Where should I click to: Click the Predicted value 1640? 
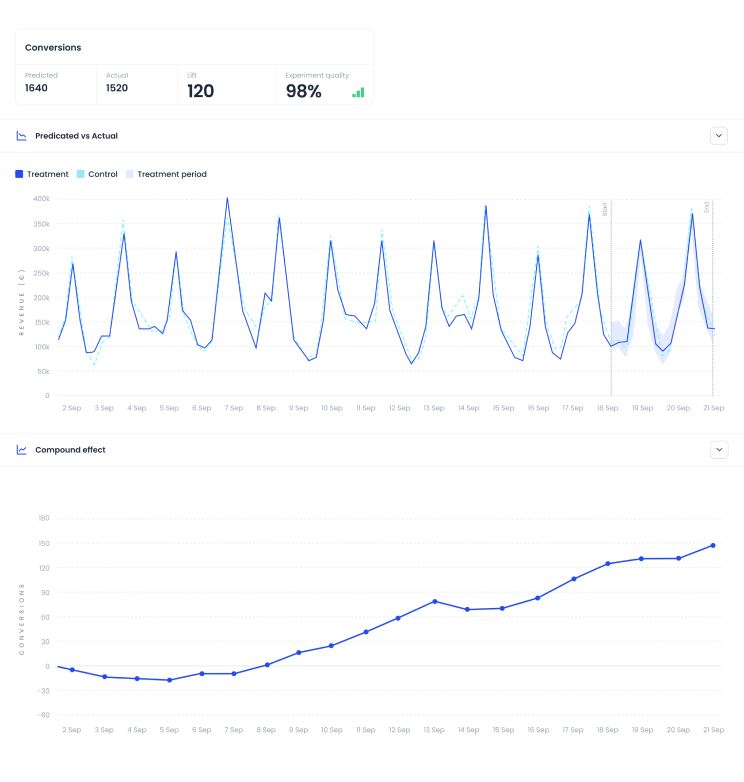click(x=36, y=88)
